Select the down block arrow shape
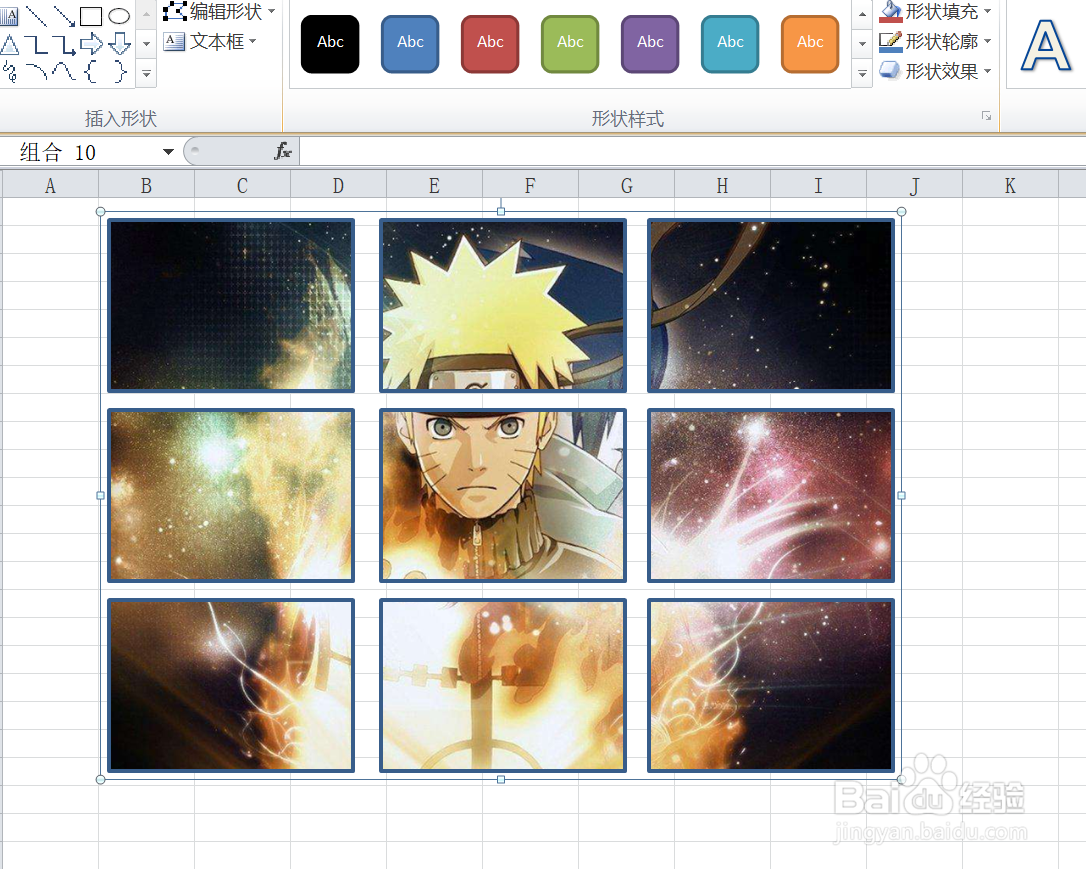This screenshot has width=1086, height=869. point(119,44)
